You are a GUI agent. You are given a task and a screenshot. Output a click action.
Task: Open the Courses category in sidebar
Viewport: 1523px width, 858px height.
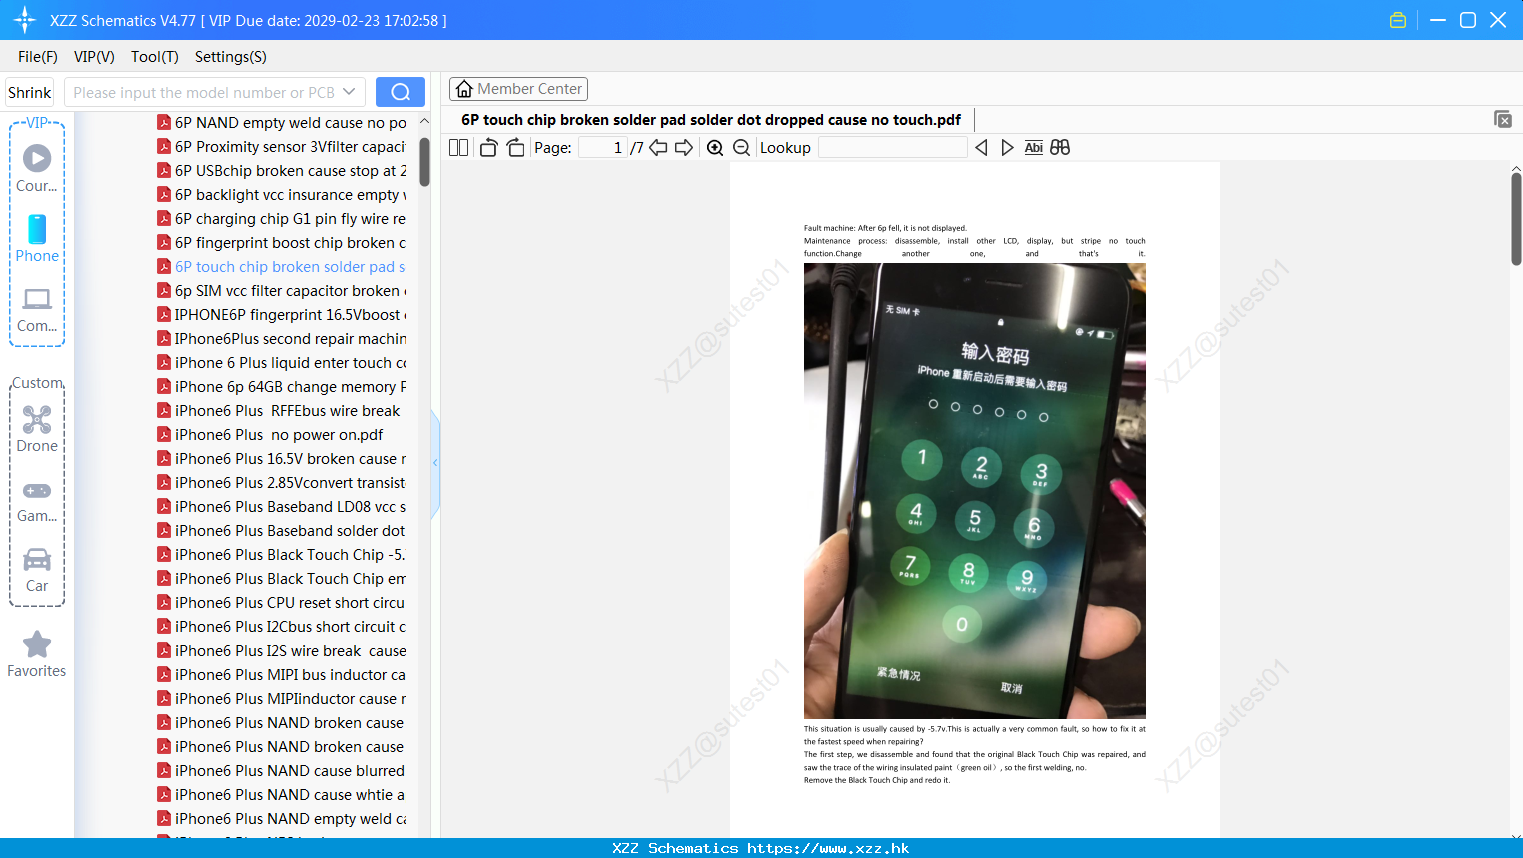click(37, 168)
